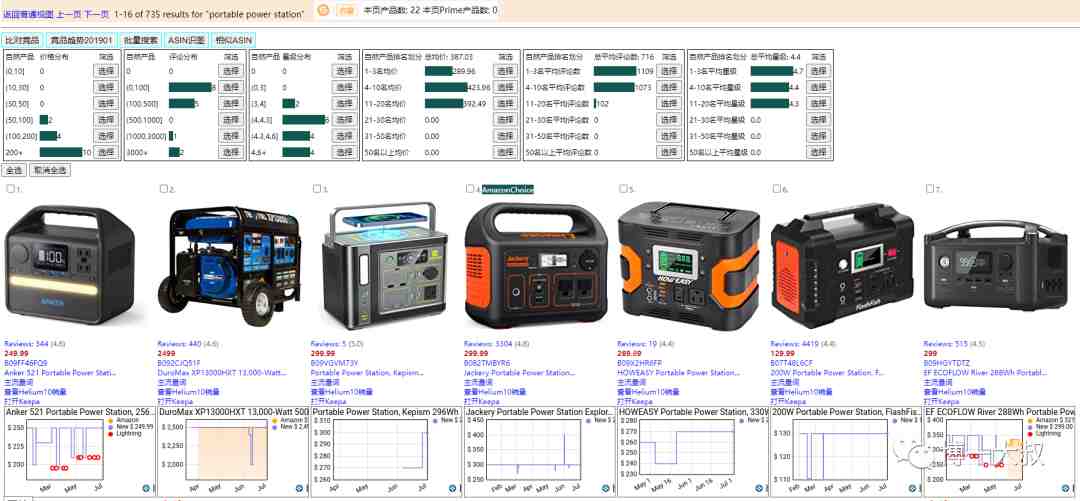The height and width of the screenshot is (501, 1080).
Task: Click 选择 beside average reviews 1073
Action: [669, 88]
